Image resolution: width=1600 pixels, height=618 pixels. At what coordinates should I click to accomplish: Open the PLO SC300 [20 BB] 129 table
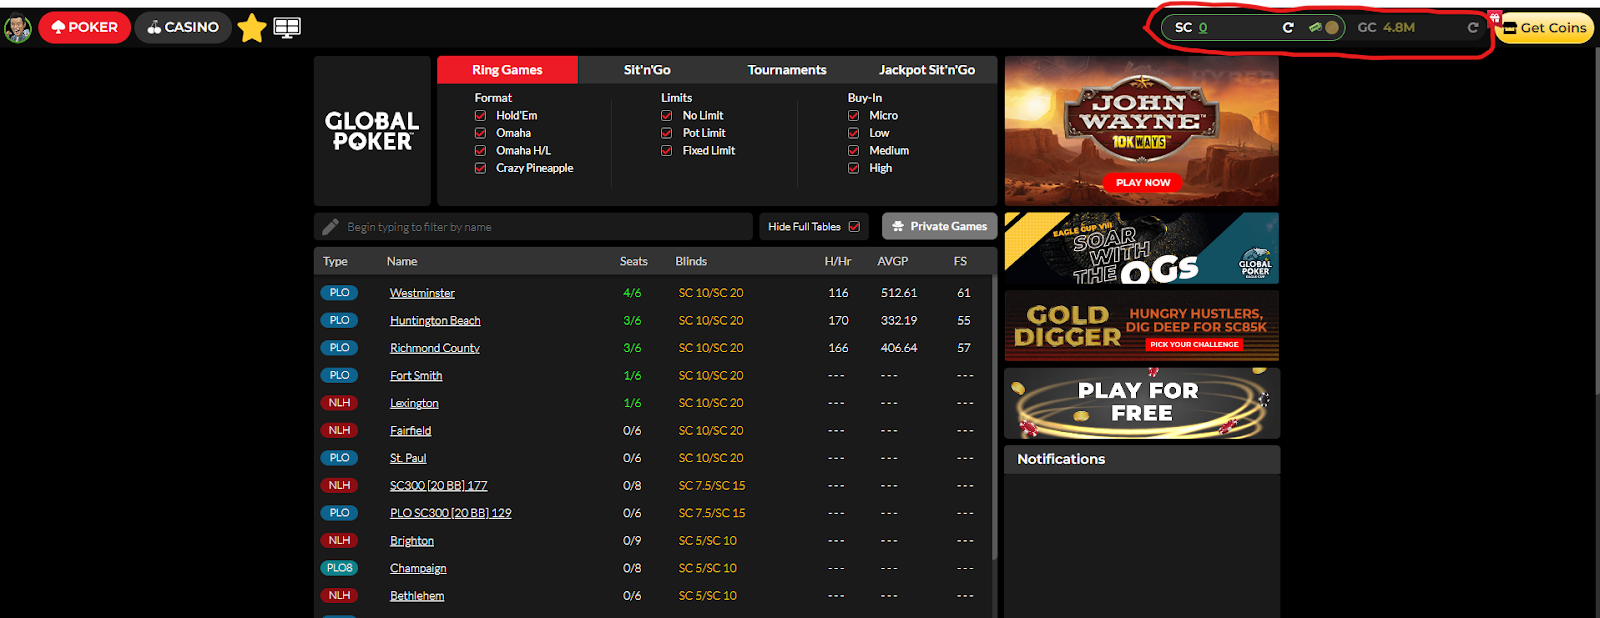[450, 513]
